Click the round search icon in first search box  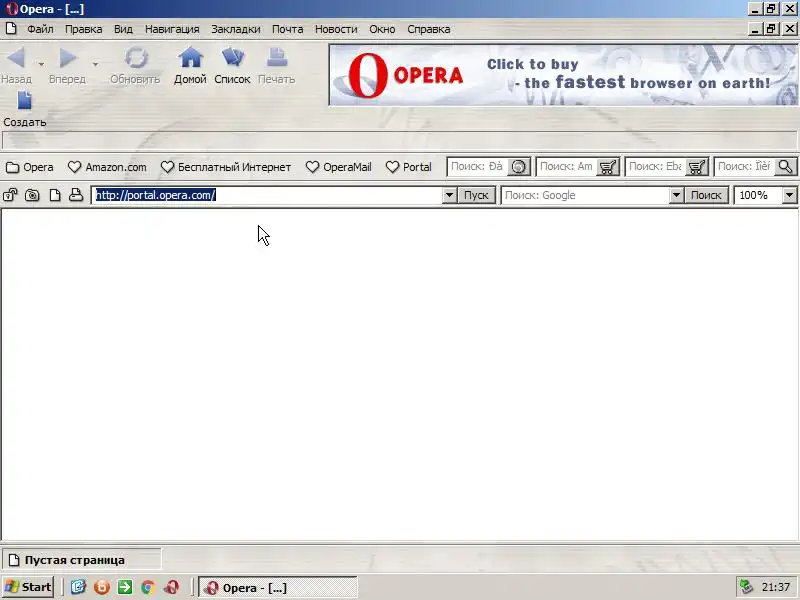[x=518, y=167]
